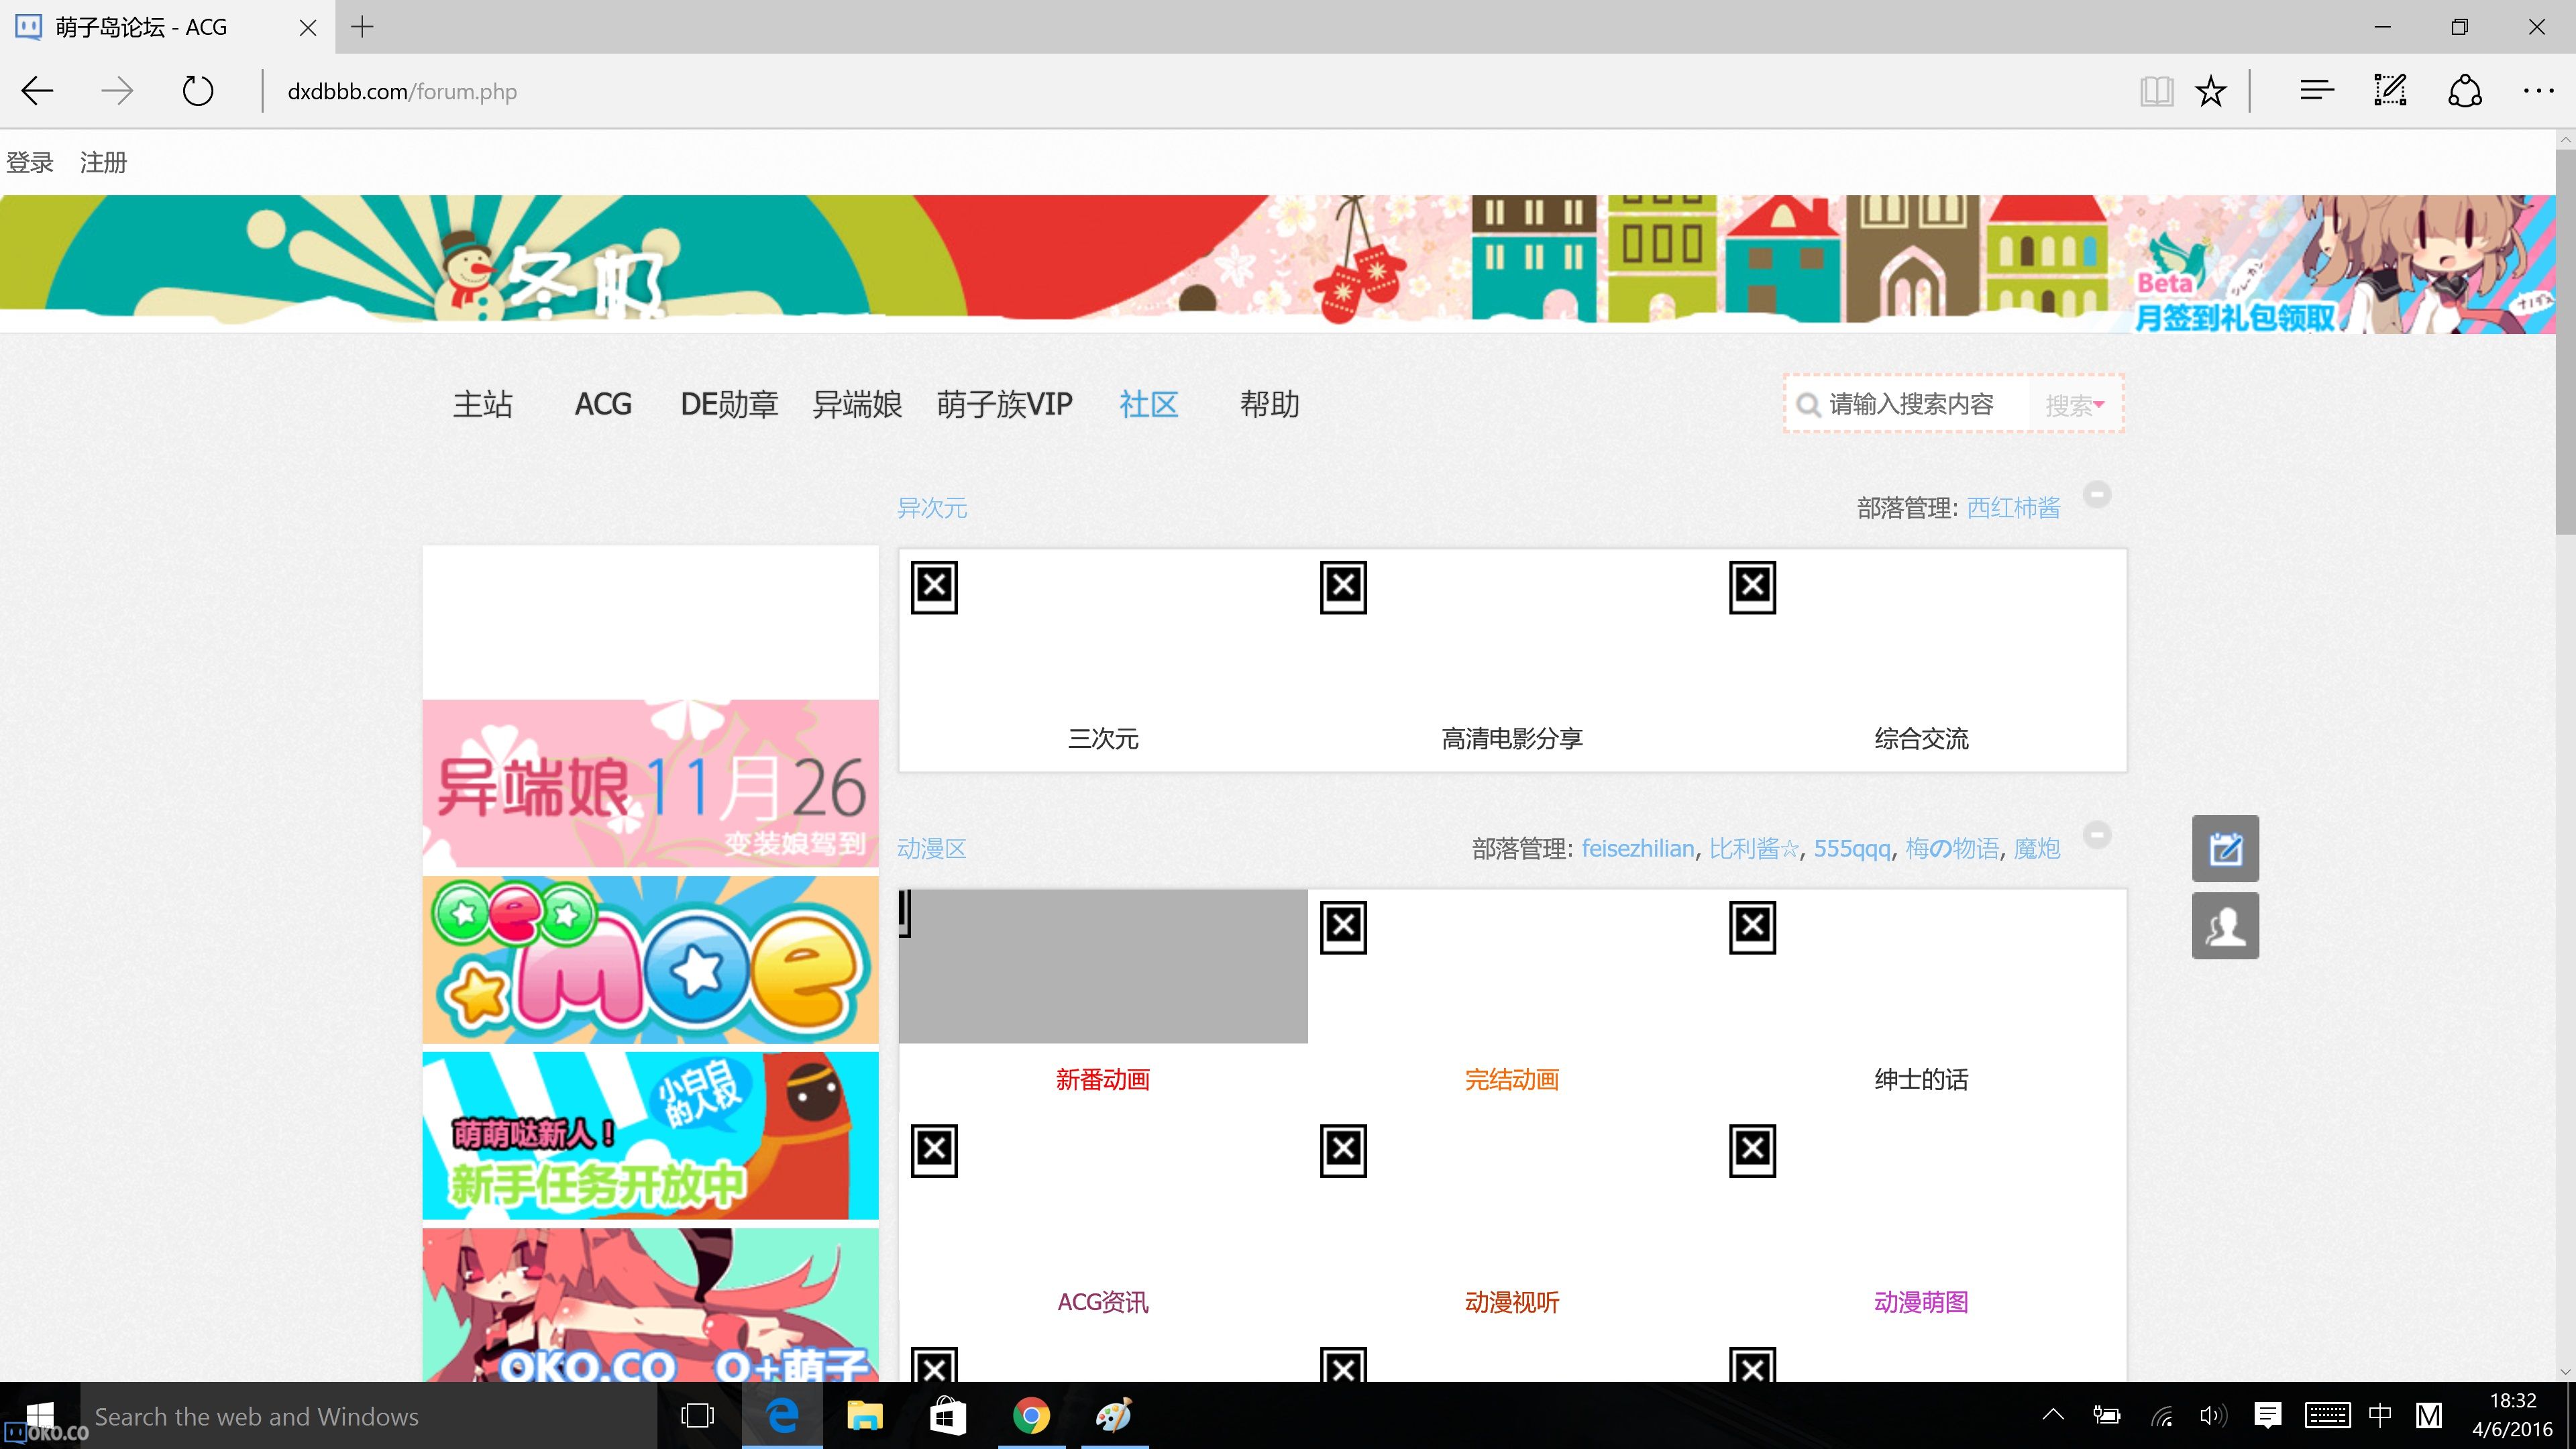The height and width of the screenshot is (1449, 2576).
Task: Open the 萌子族VIP navigation item
Action: click(x=1004, y=404)
